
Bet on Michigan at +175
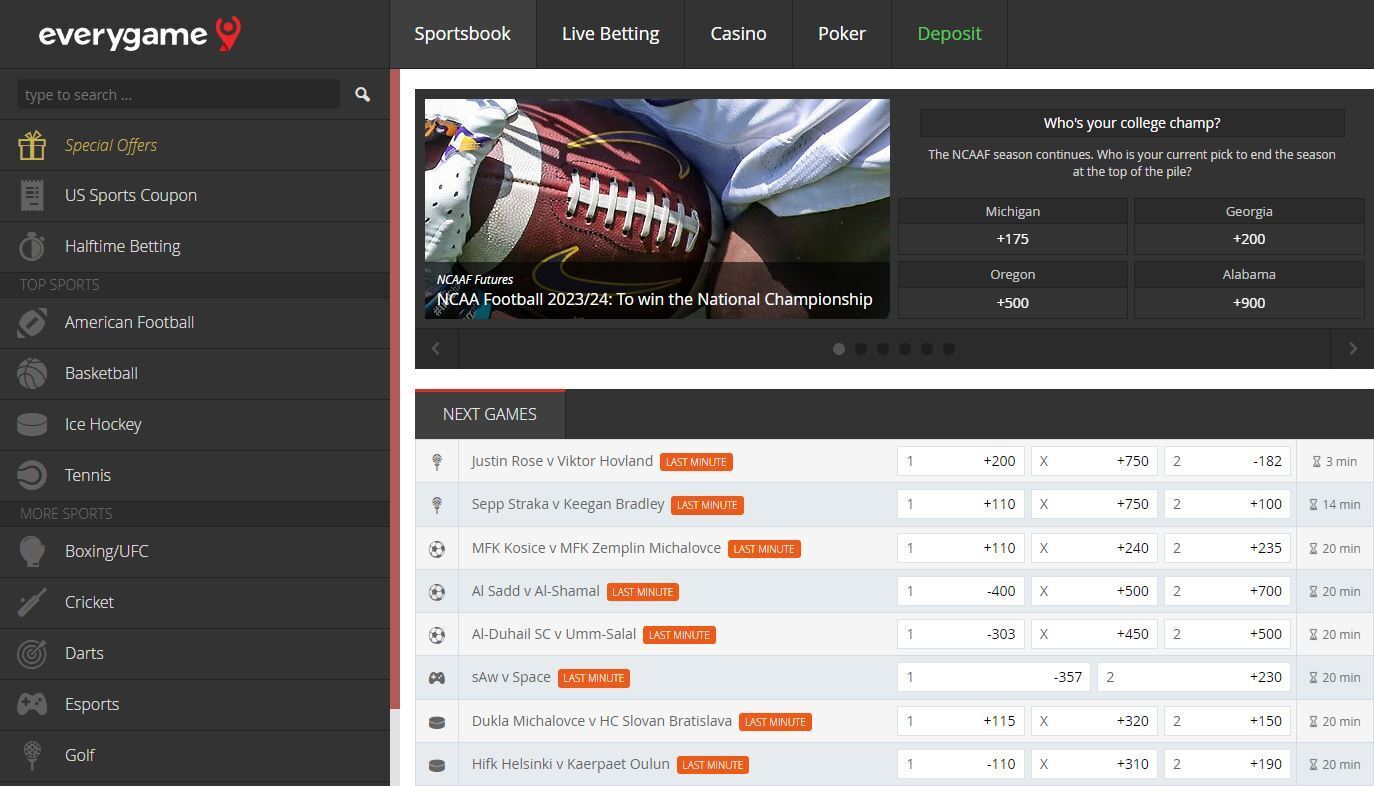point(1012,238)
